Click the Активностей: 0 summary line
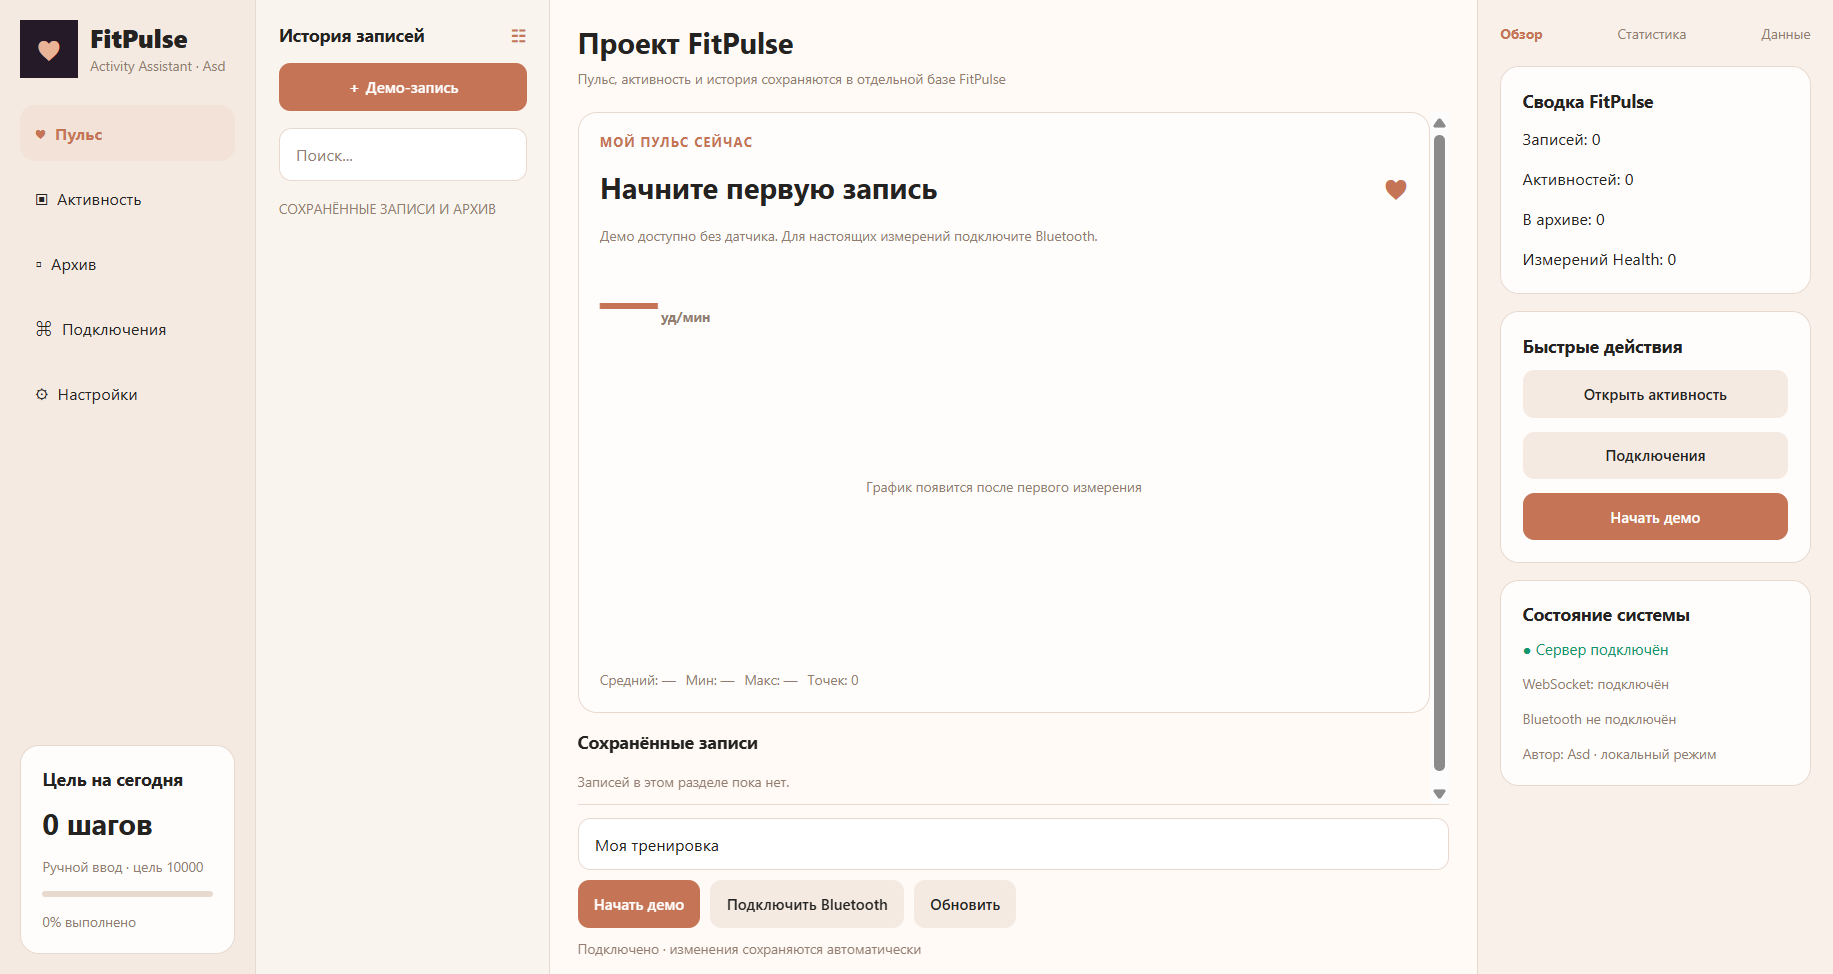 pyautogui.click(x=1578, y=180)
